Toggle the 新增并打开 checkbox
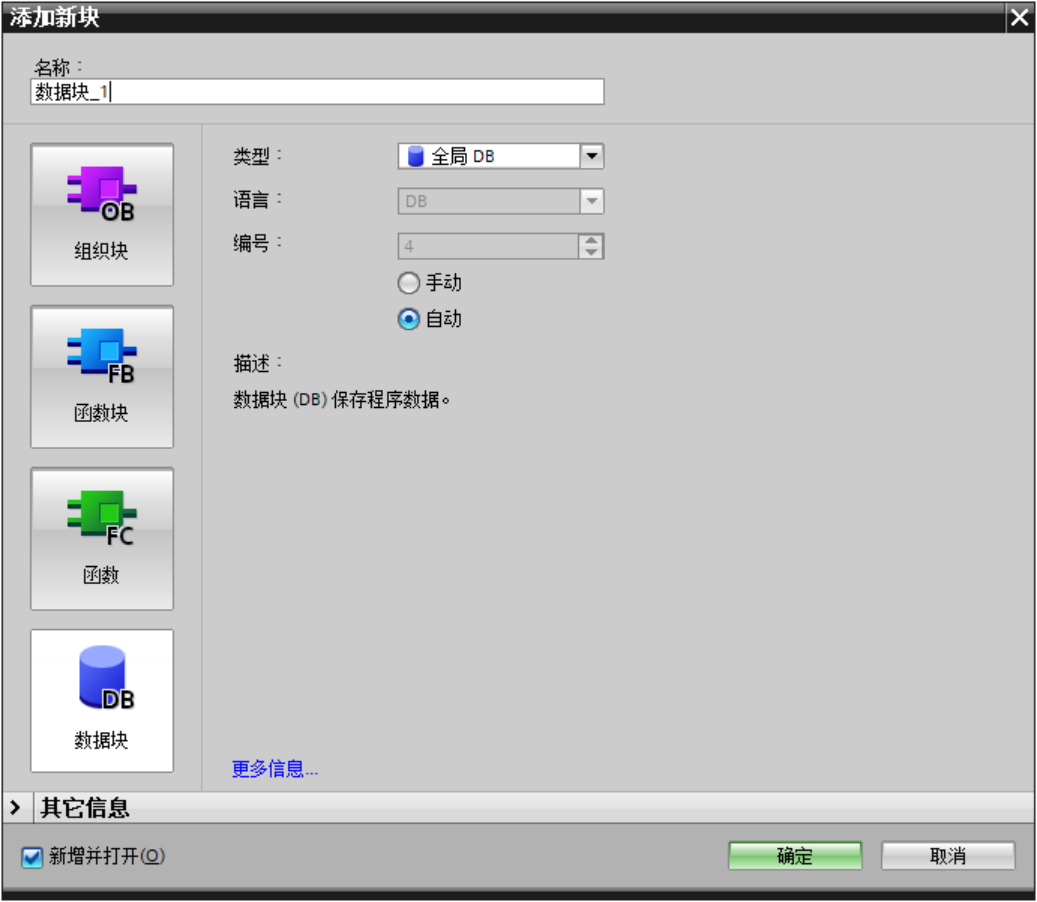This screenshot has height=902, width=1037. coord(33,857)
